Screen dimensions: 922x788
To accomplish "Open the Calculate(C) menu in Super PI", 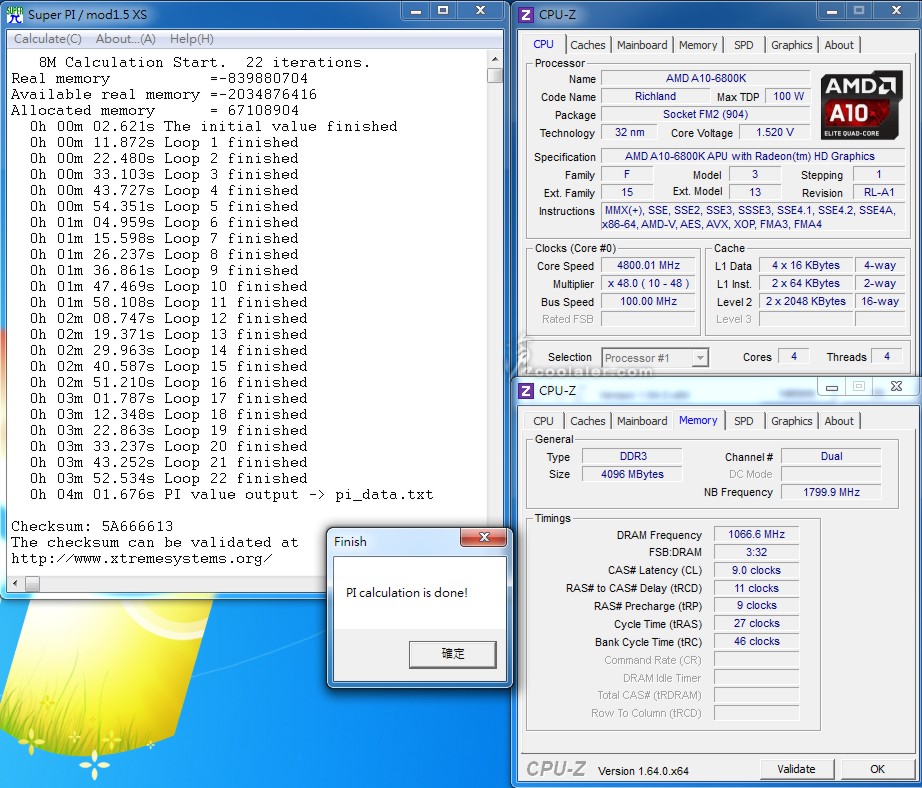I will tap(48, 39).
